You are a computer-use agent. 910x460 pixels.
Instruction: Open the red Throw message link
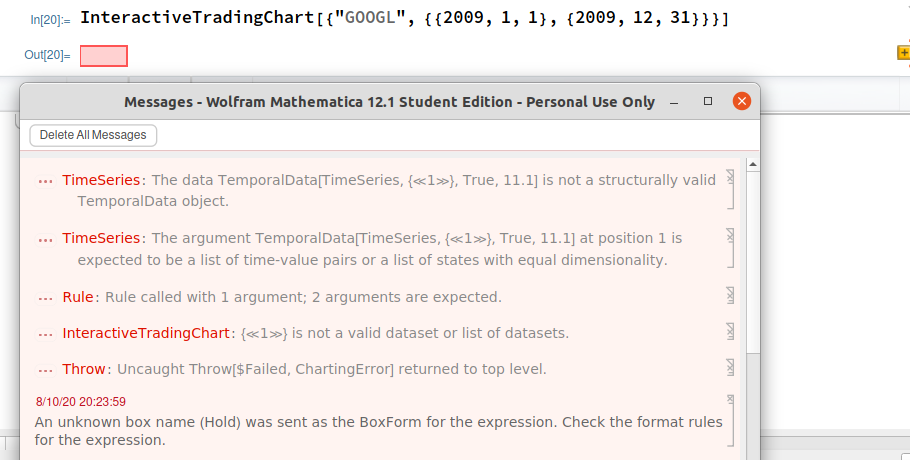click(84, 369)
